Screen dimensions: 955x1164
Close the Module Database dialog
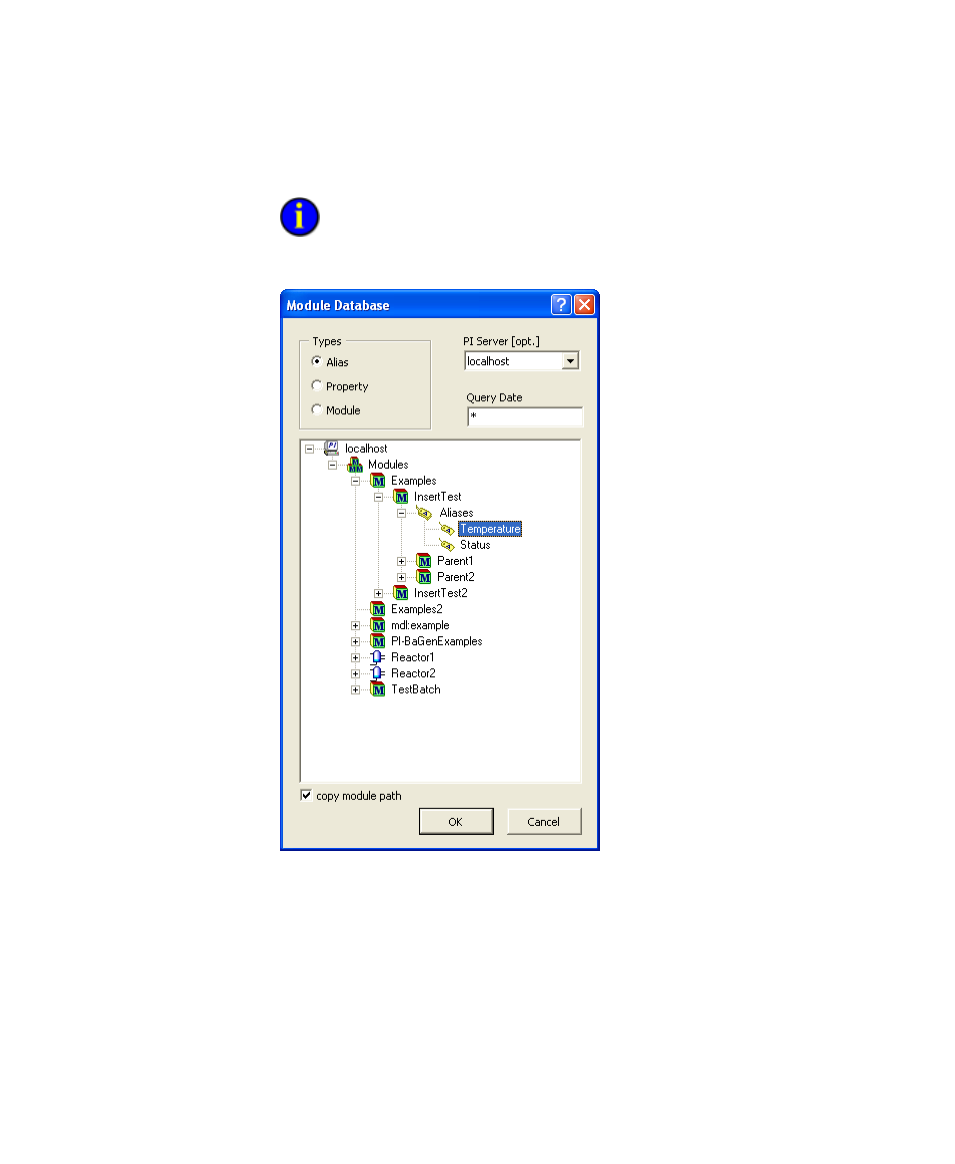point(584,304)
